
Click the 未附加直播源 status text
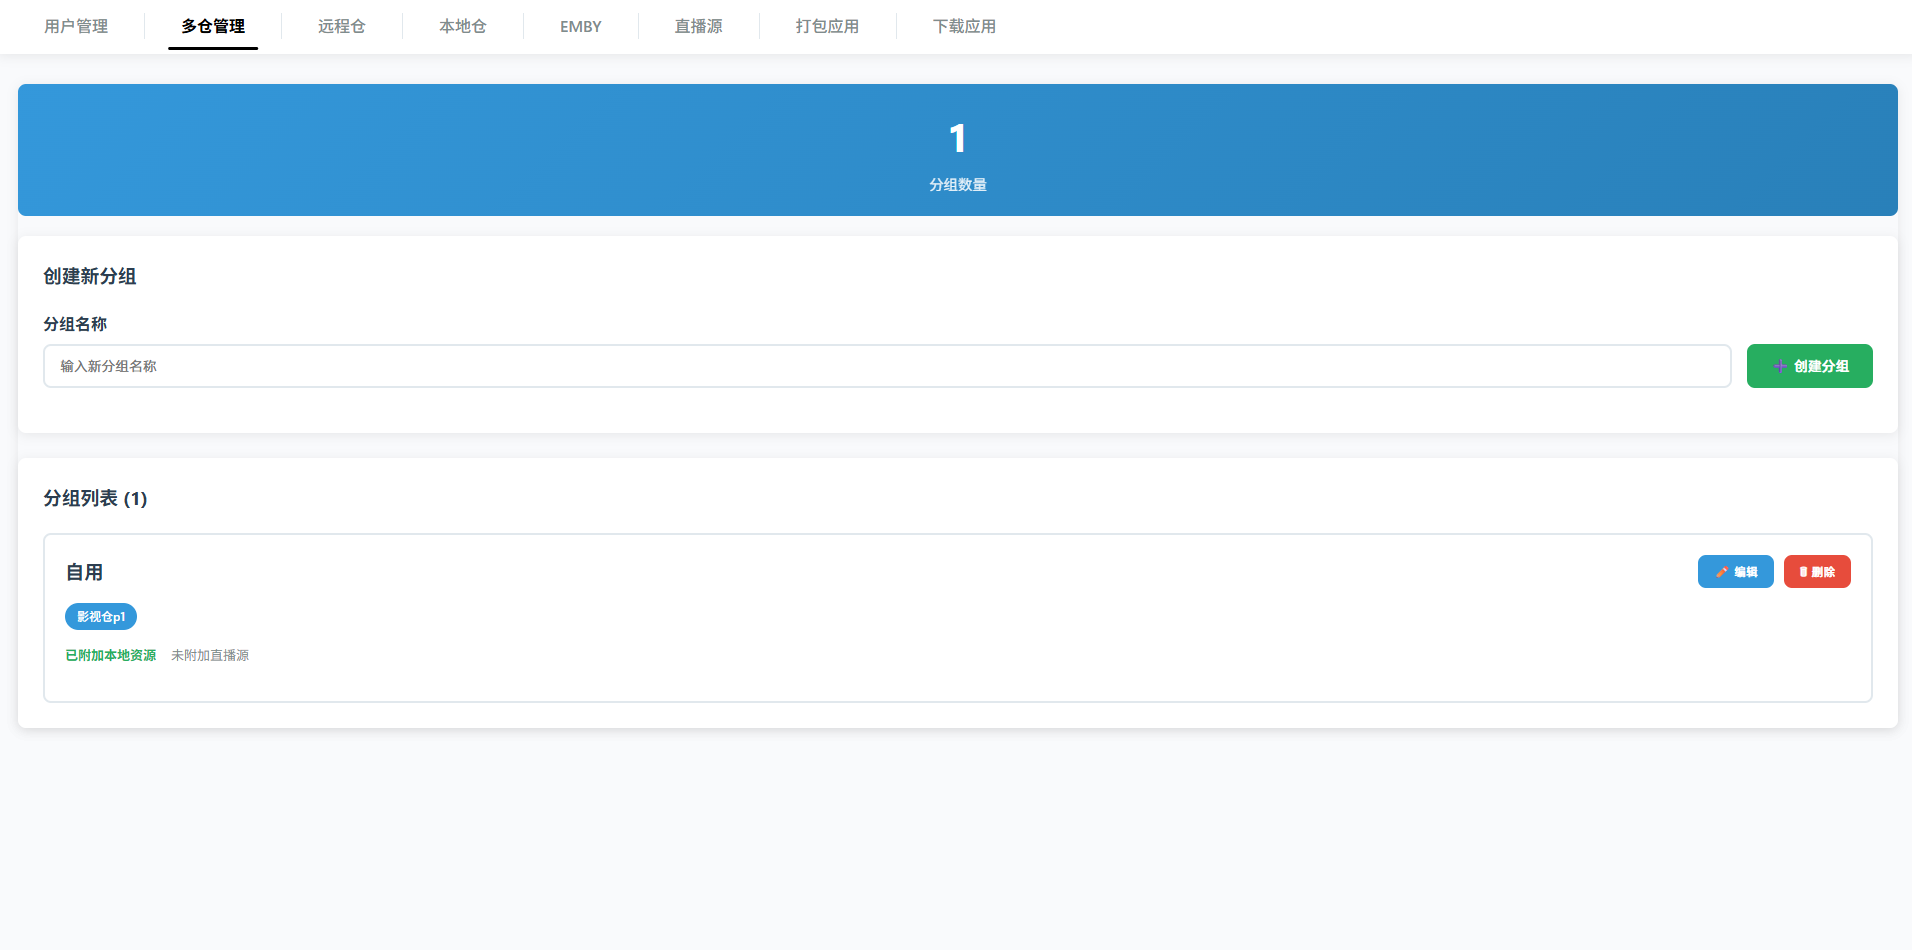pos(210,656)
